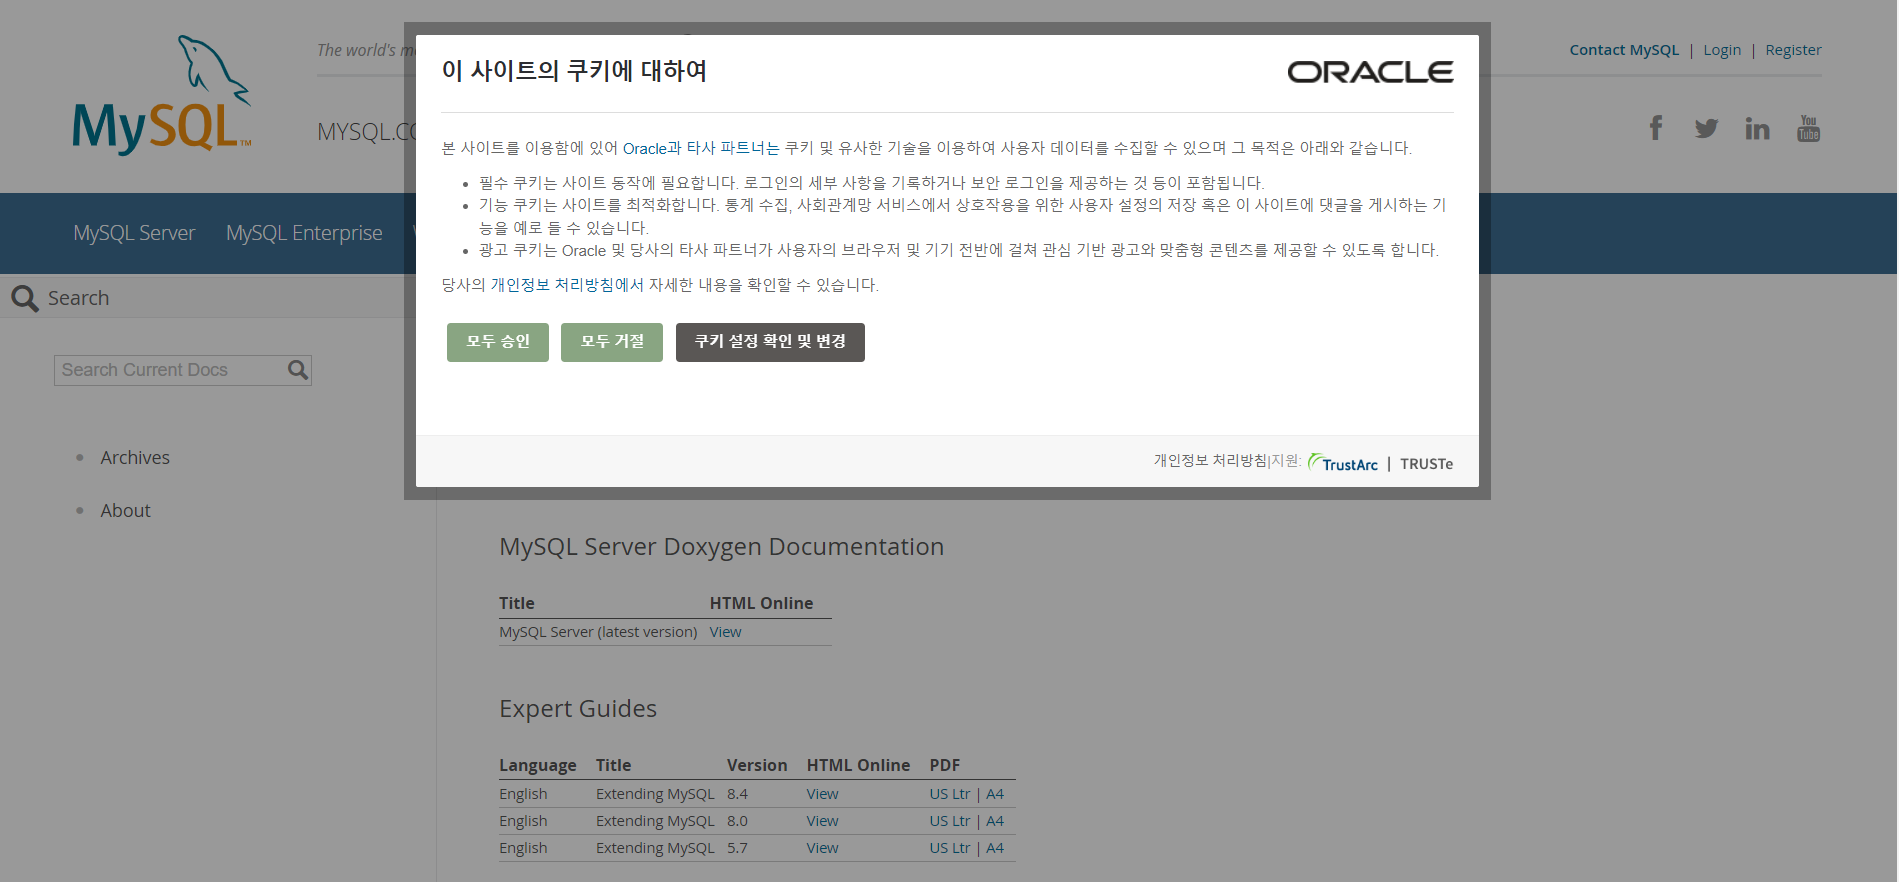Viewport: 1899px width, 882px height.
Task: View Extending MySQL 5.7 HTML online
Action: coord(822,848)
